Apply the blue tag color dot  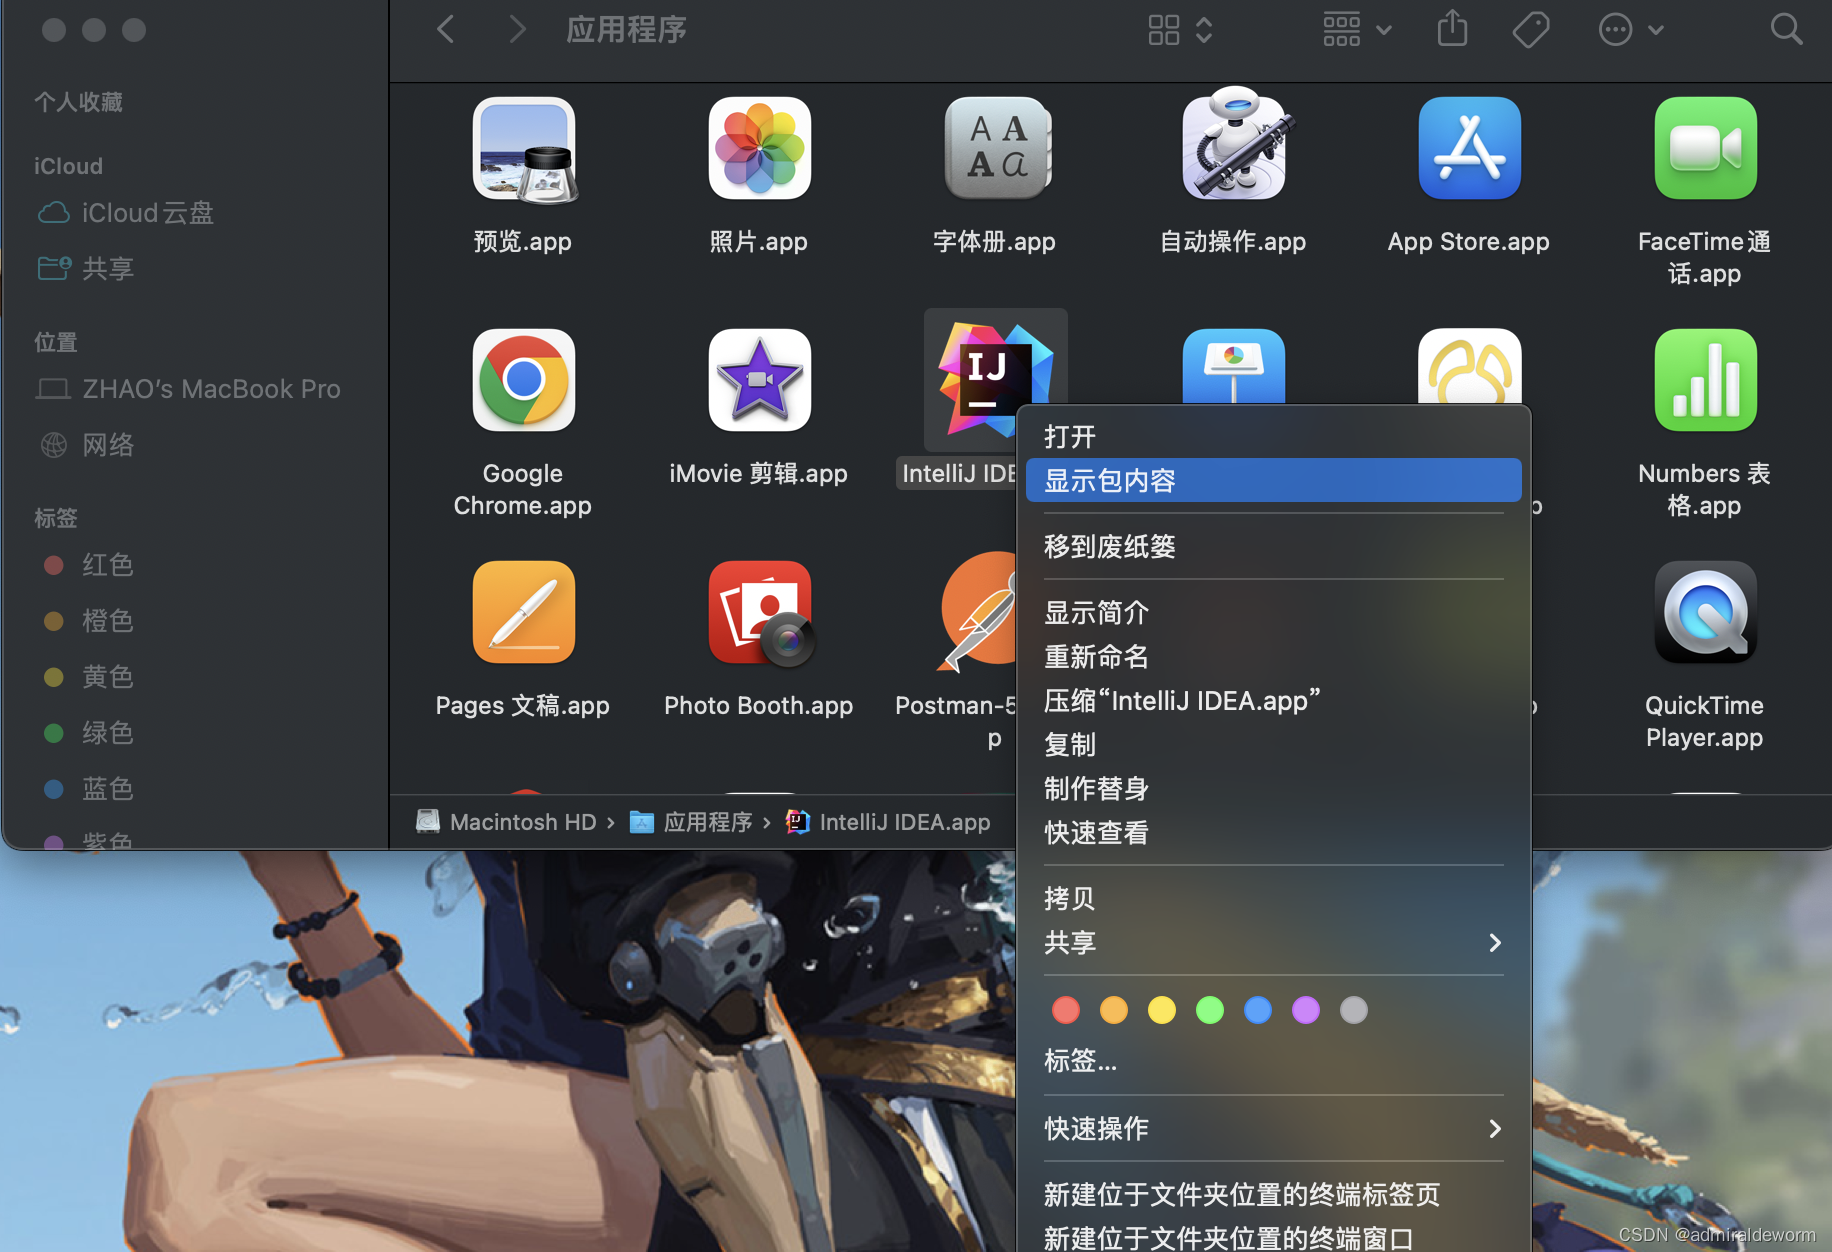pyautogui.click(x=1258, y=1010)
